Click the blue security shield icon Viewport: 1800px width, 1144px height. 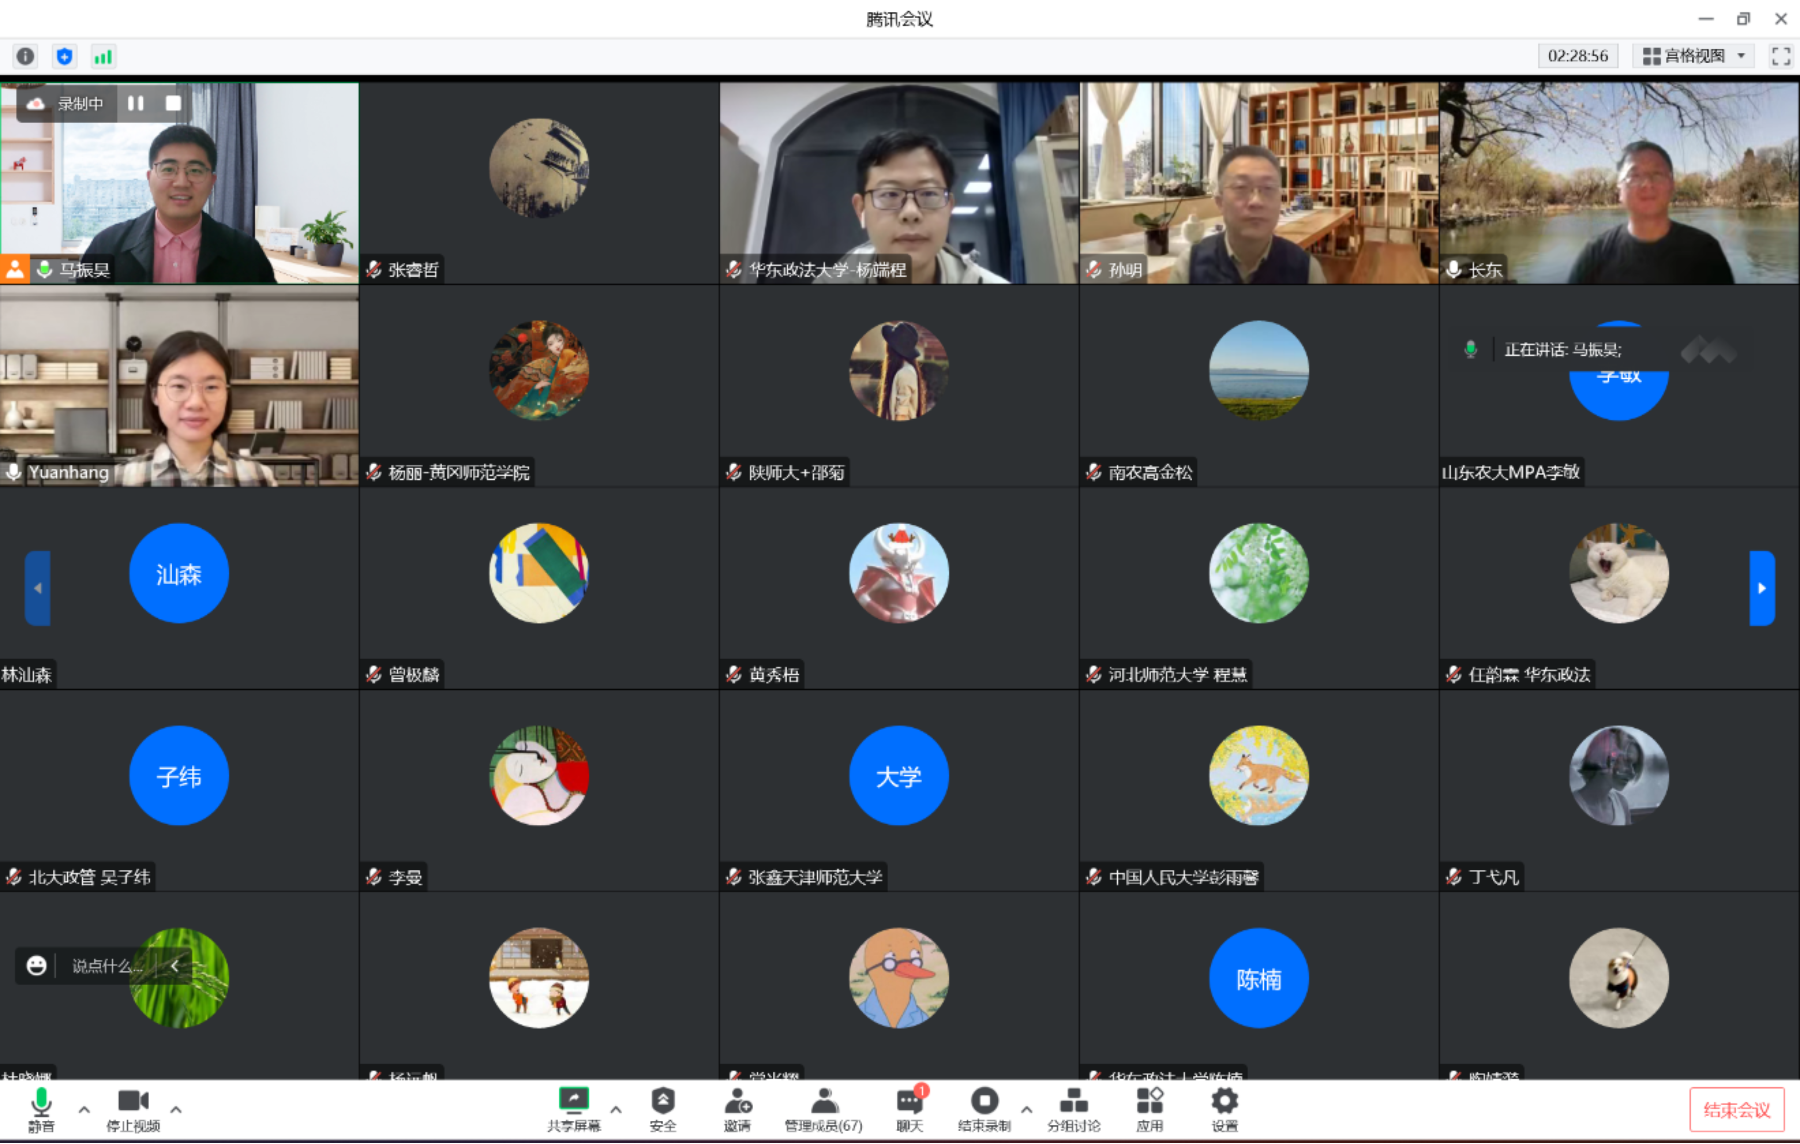click(65, 57)
